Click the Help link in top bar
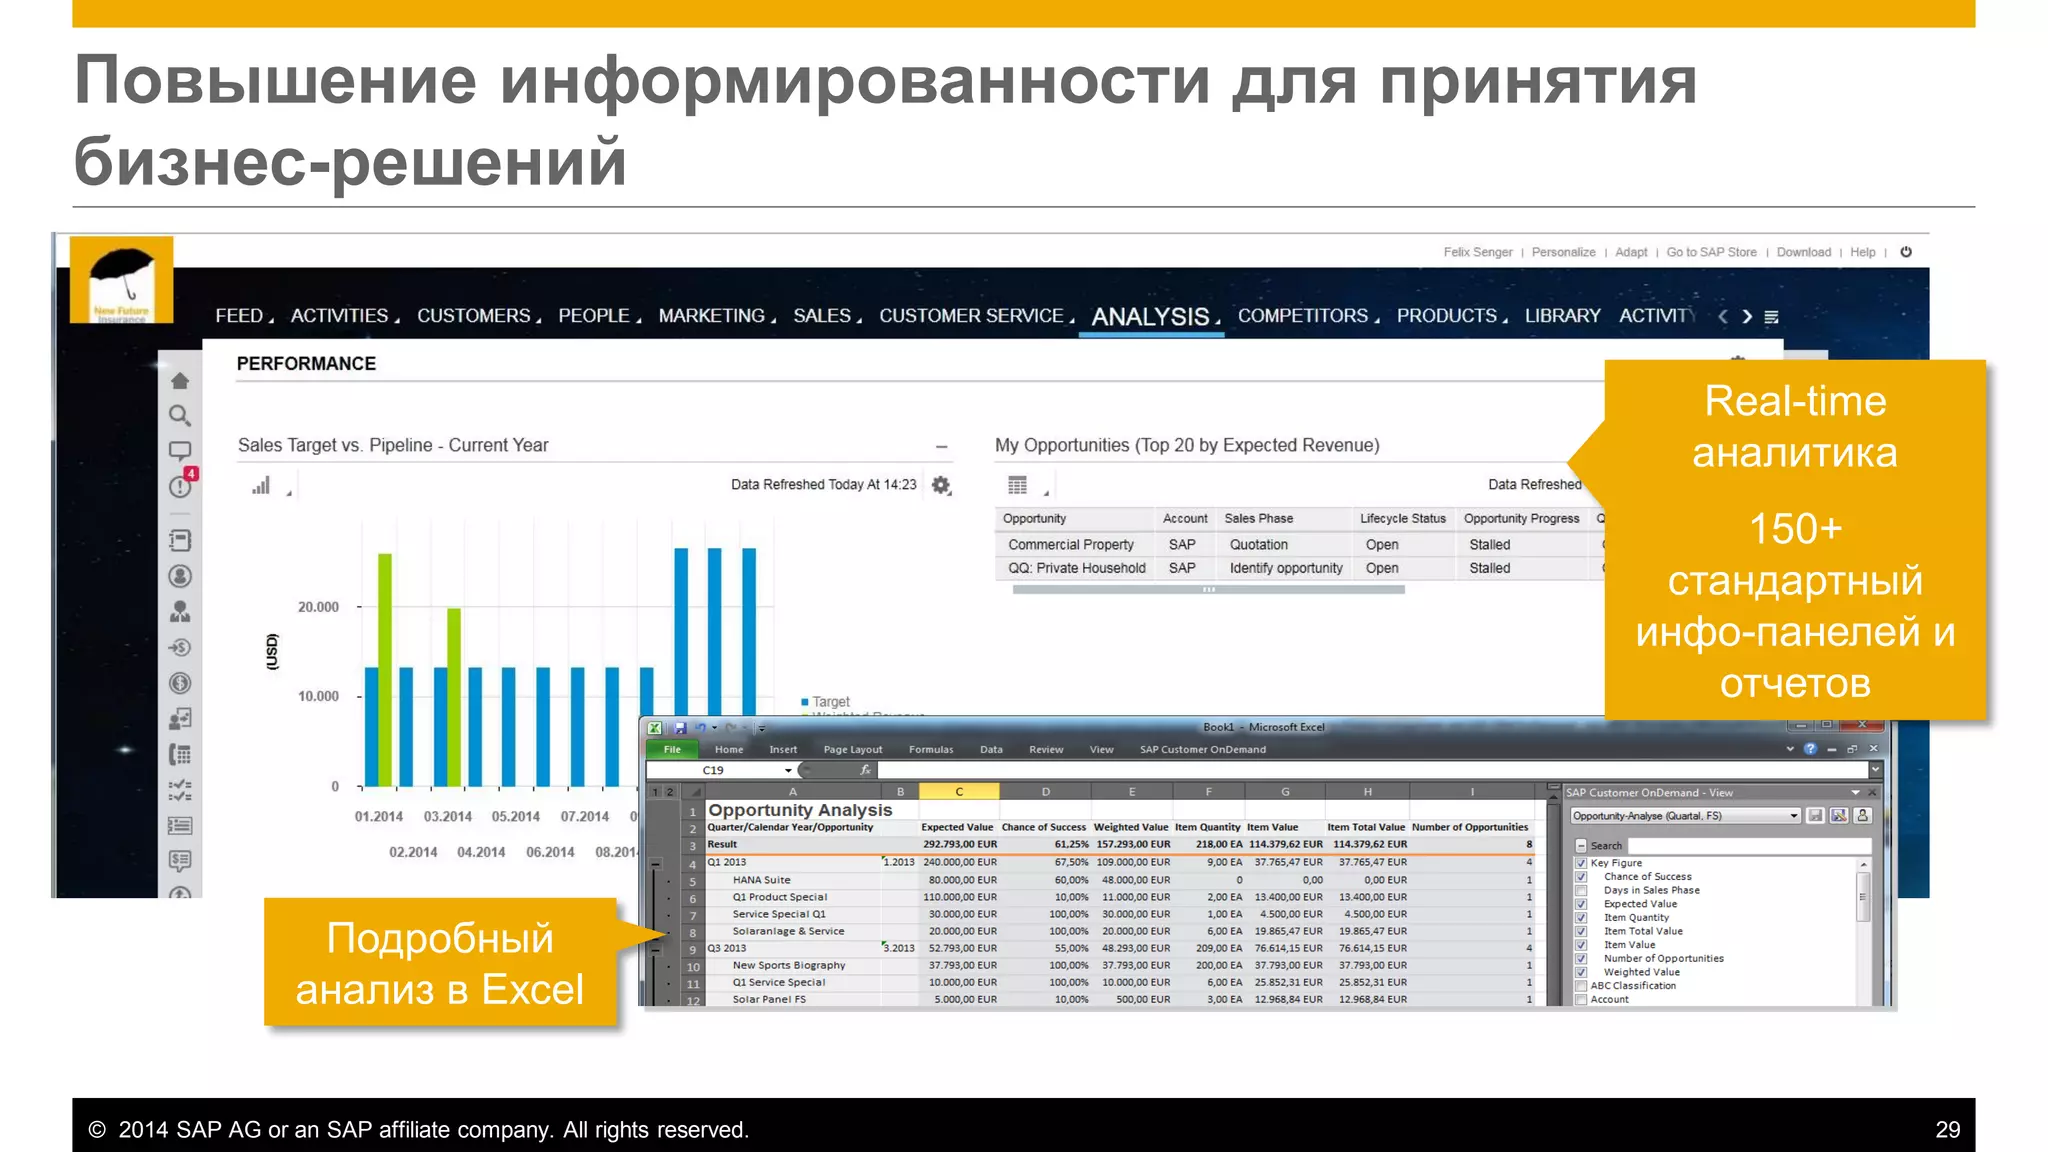 (x=1863, y=252)
